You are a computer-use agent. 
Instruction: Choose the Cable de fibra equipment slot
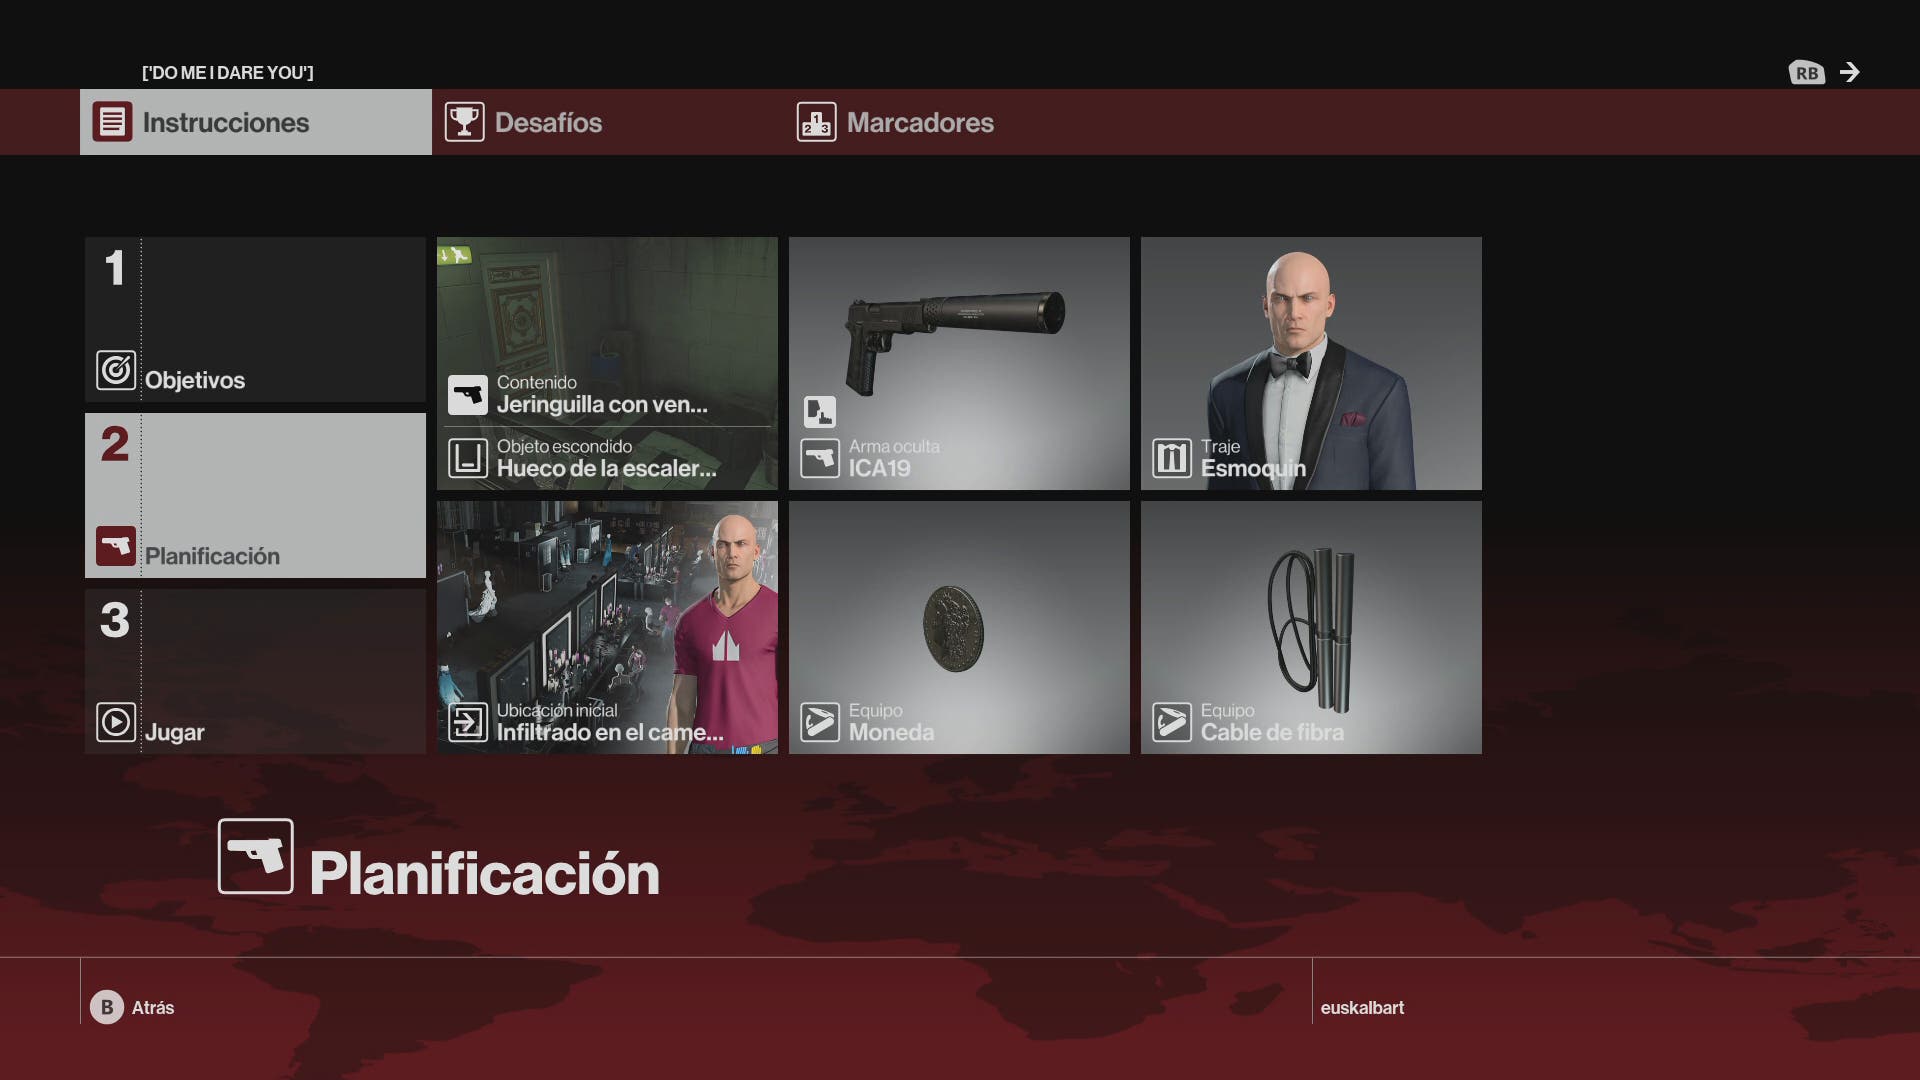coord(1311,627)
